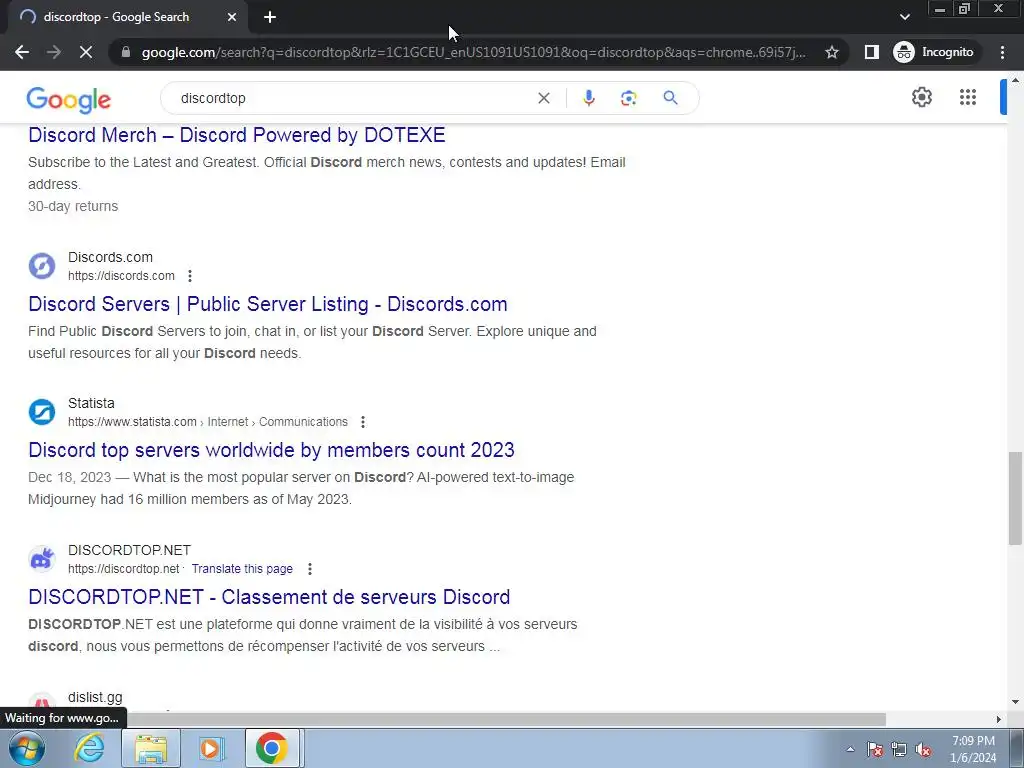
Task: Open more options for Discords.com result
Action: pos(189,276)
